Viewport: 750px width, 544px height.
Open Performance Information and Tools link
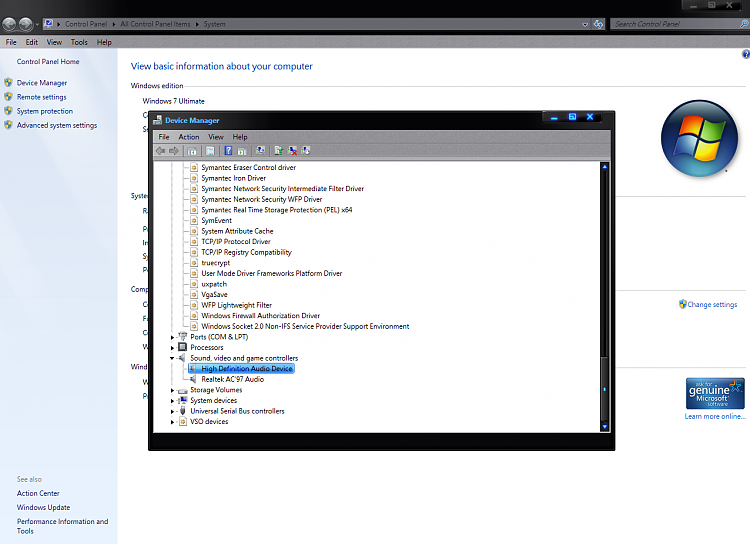pyautogui.click(x=62, y=526)
